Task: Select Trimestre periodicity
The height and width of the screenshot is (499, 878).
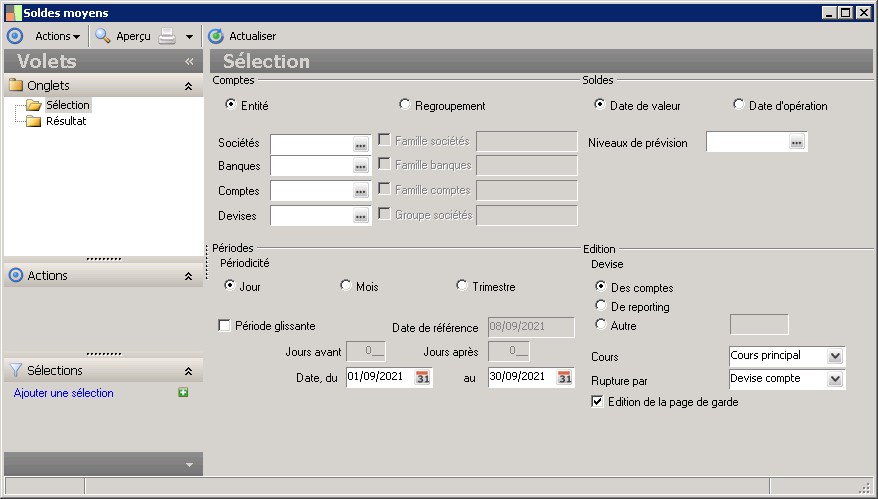Action: click(x=461, y=285)
